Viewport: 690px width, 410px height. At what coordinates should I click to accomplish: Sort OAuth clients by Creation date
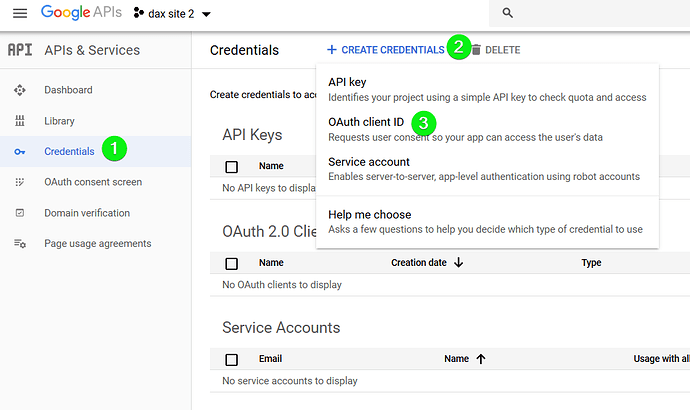(418, 263)
